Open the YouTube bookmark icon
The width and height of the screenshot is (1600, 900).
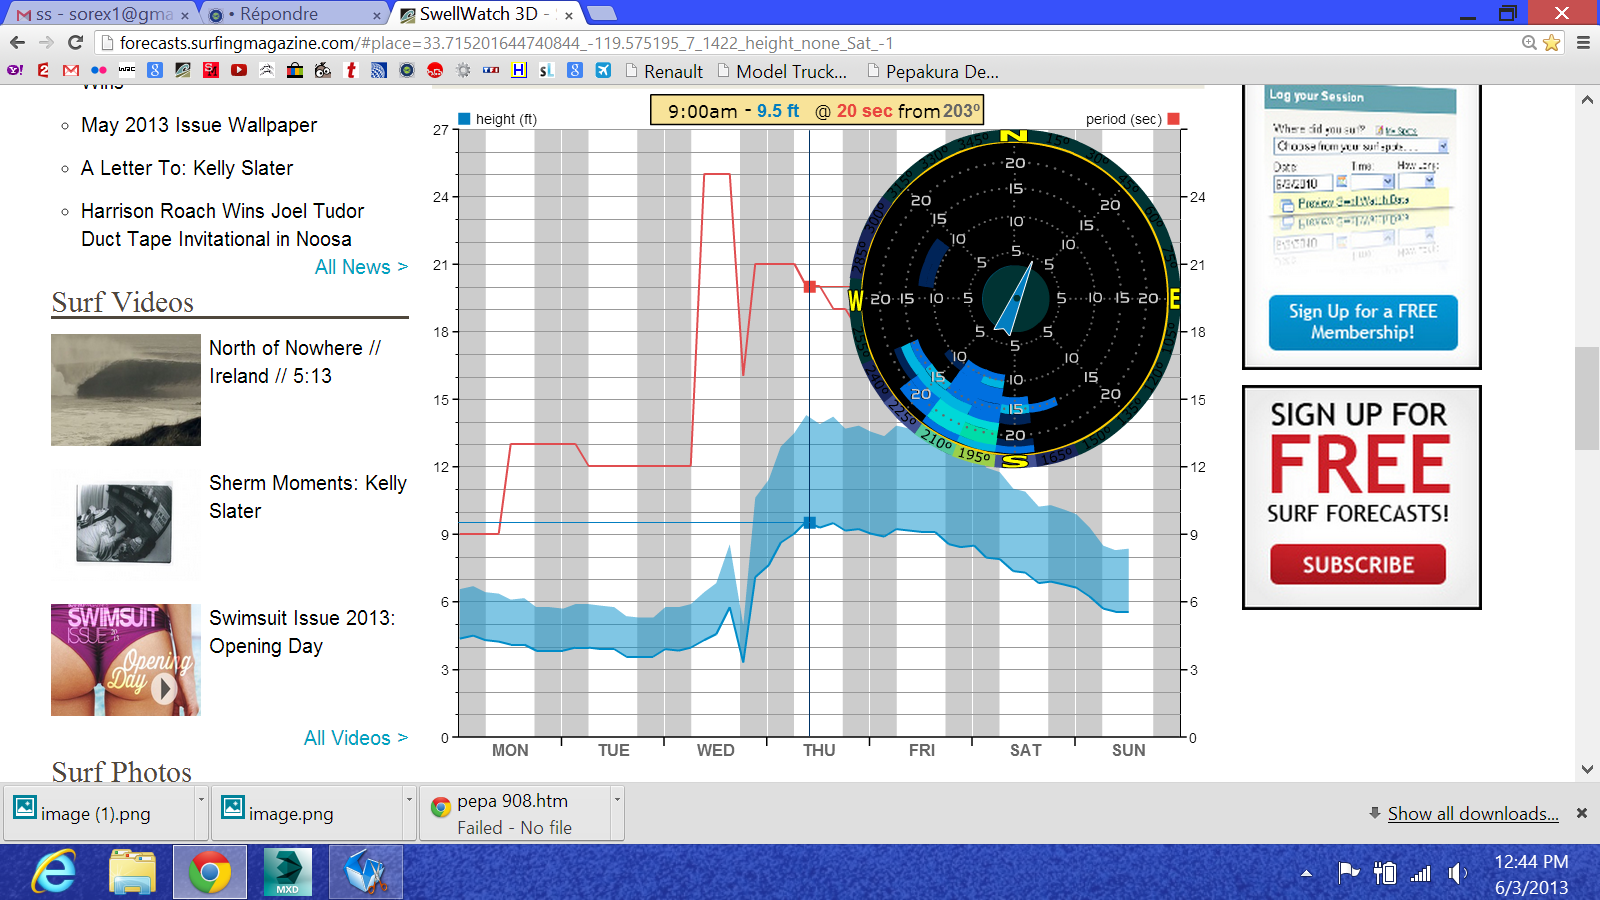pyautogui.click(x=239, y=70)
